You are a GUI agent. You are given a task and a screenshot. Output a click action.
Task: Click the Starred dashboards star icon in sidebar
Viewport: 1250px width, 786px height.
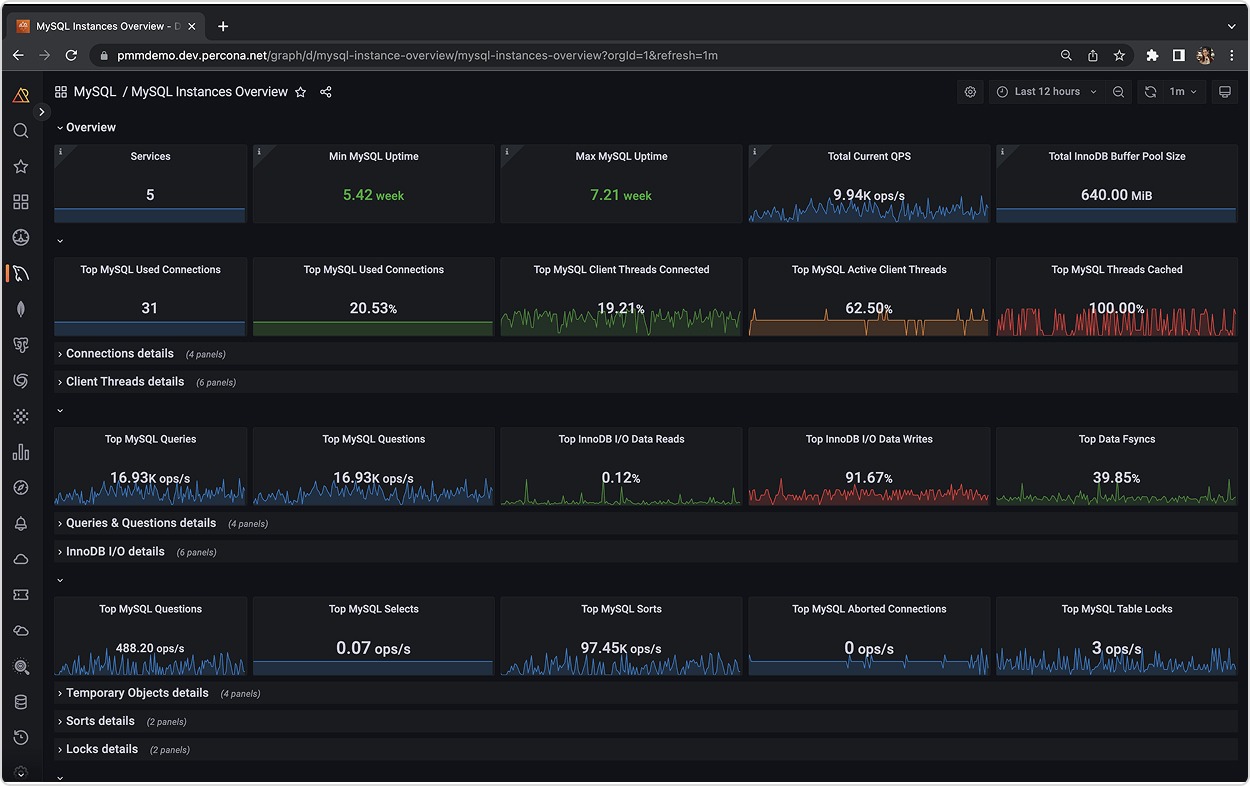(x=20, y=167)
